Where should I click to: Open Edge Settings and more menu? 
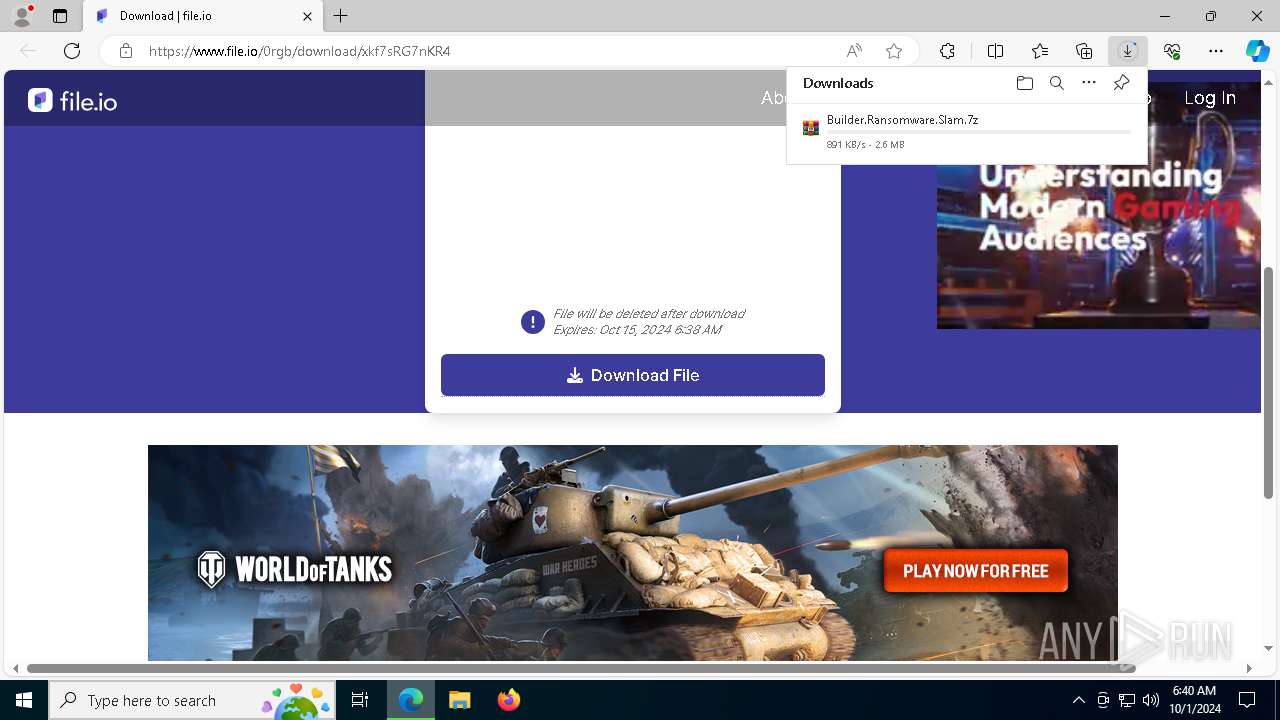tap(1216, 51)
